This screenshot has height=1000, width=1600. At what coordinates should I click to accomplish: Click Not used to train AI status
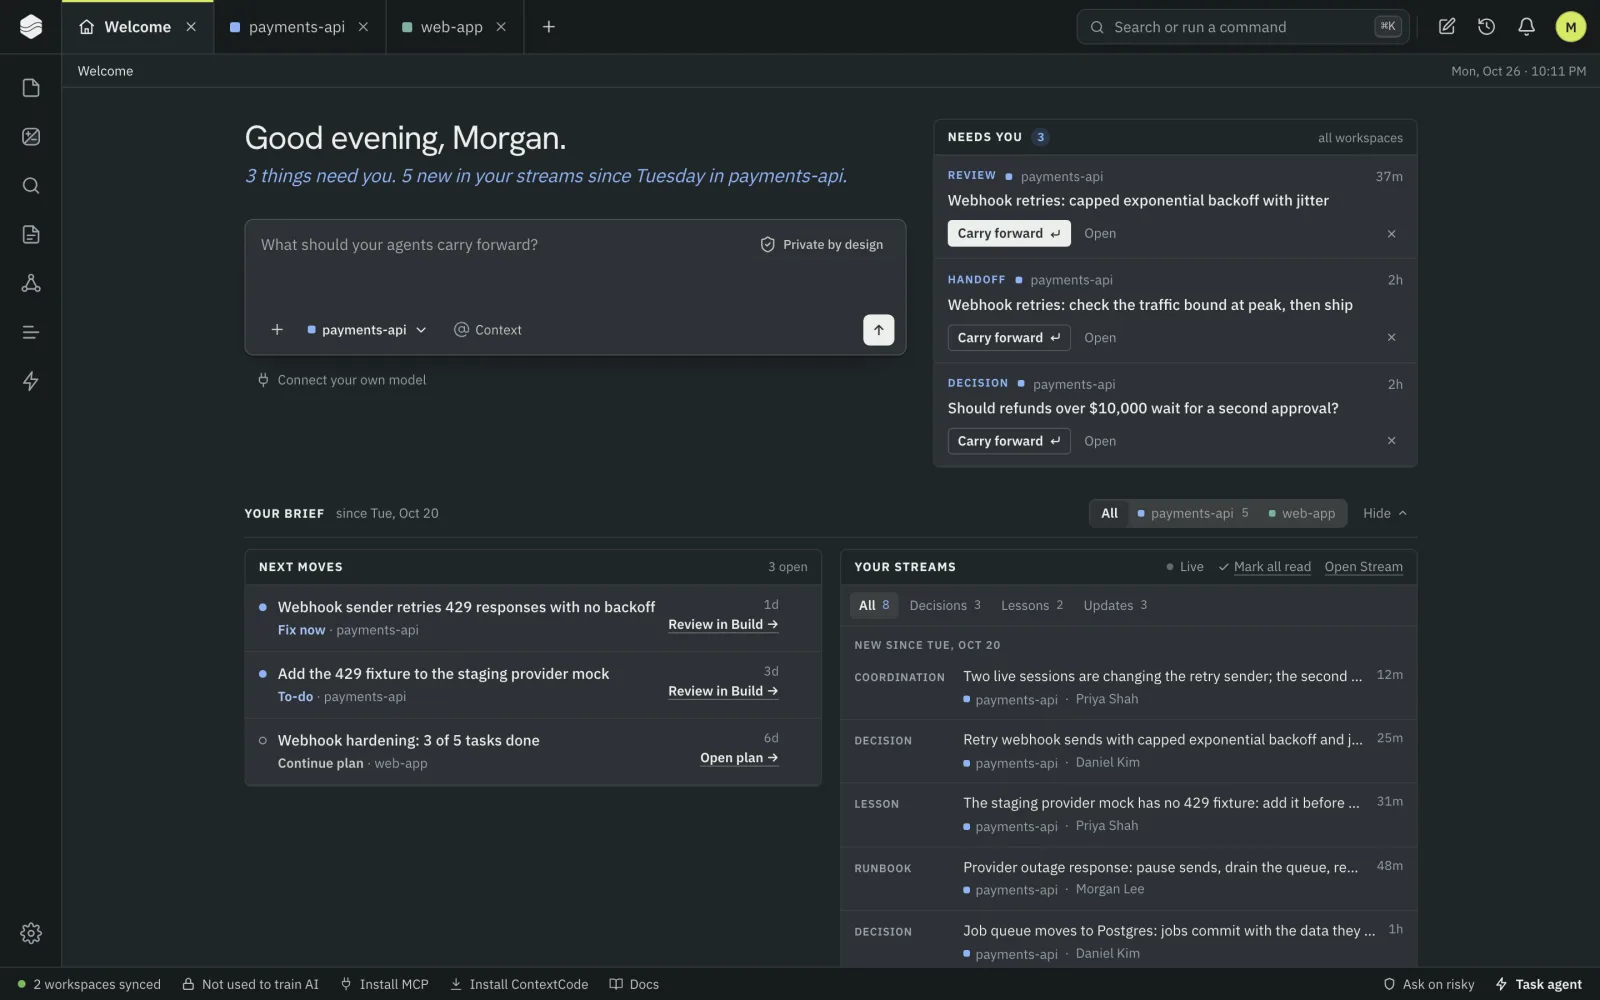coord(250,984)
